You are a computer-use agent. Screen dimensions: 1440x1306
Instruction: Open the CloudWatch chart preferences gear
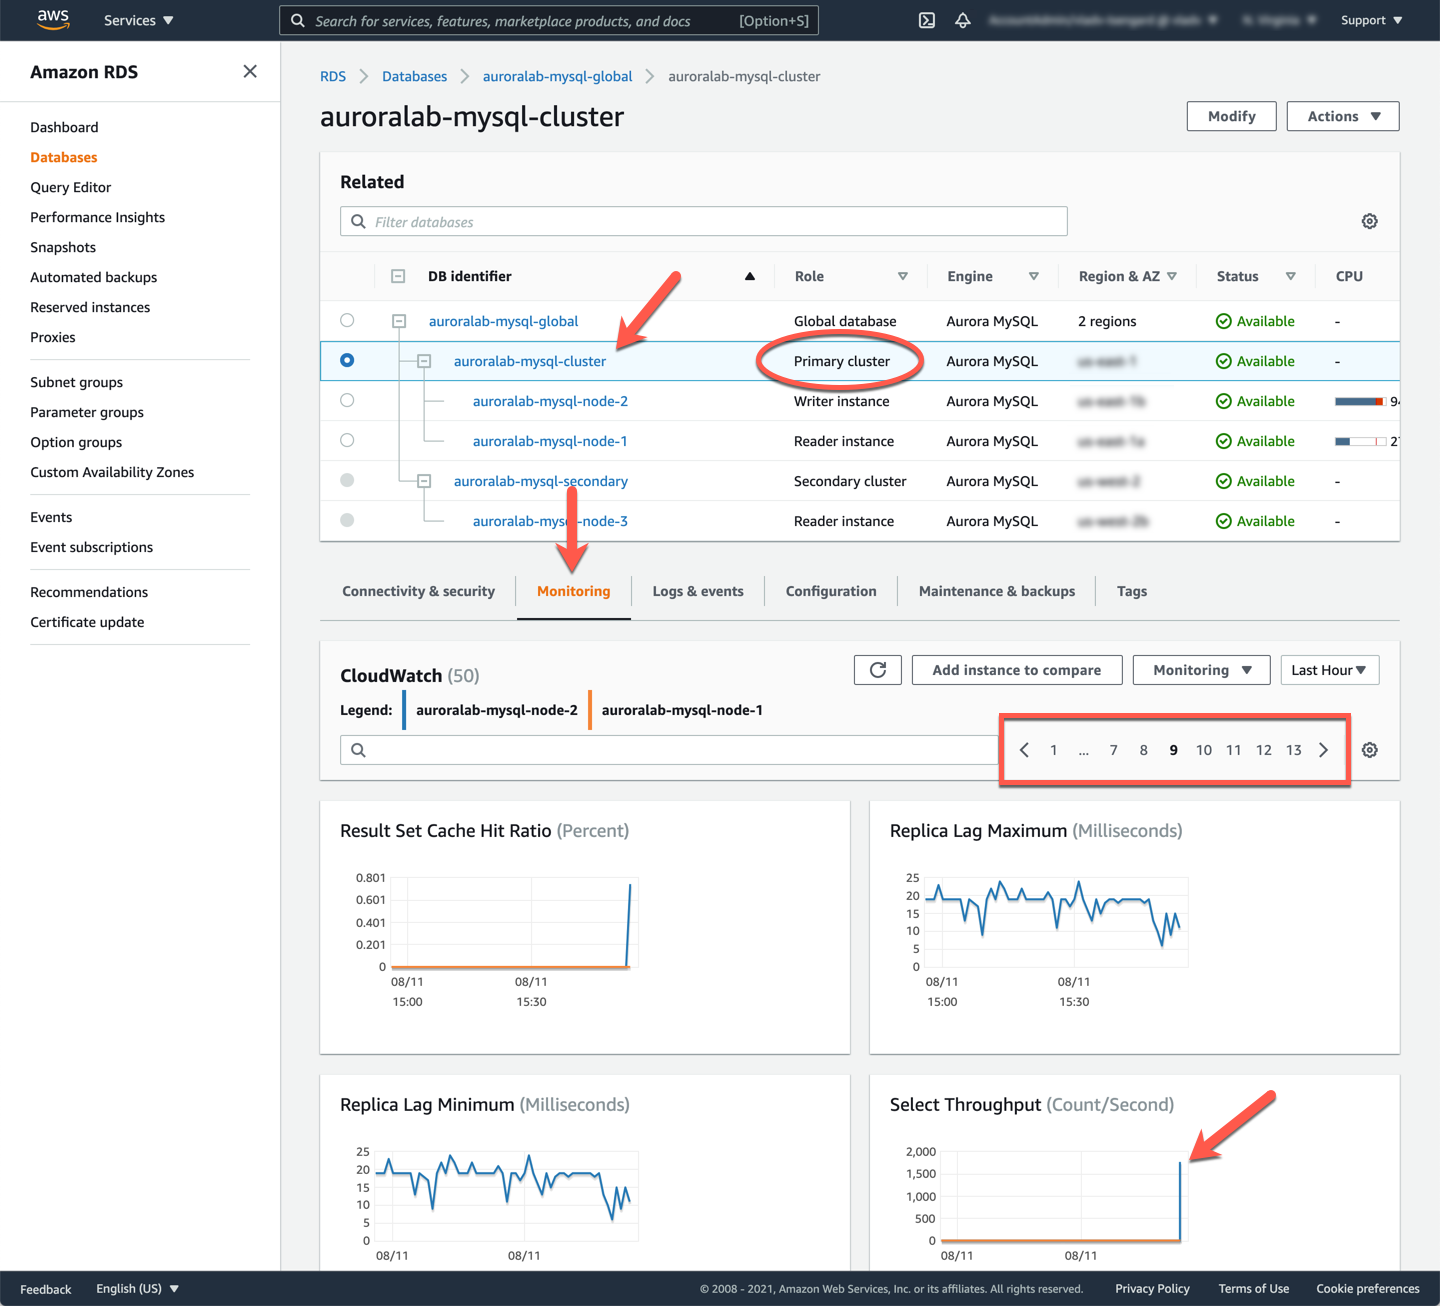pos(1369,749)
